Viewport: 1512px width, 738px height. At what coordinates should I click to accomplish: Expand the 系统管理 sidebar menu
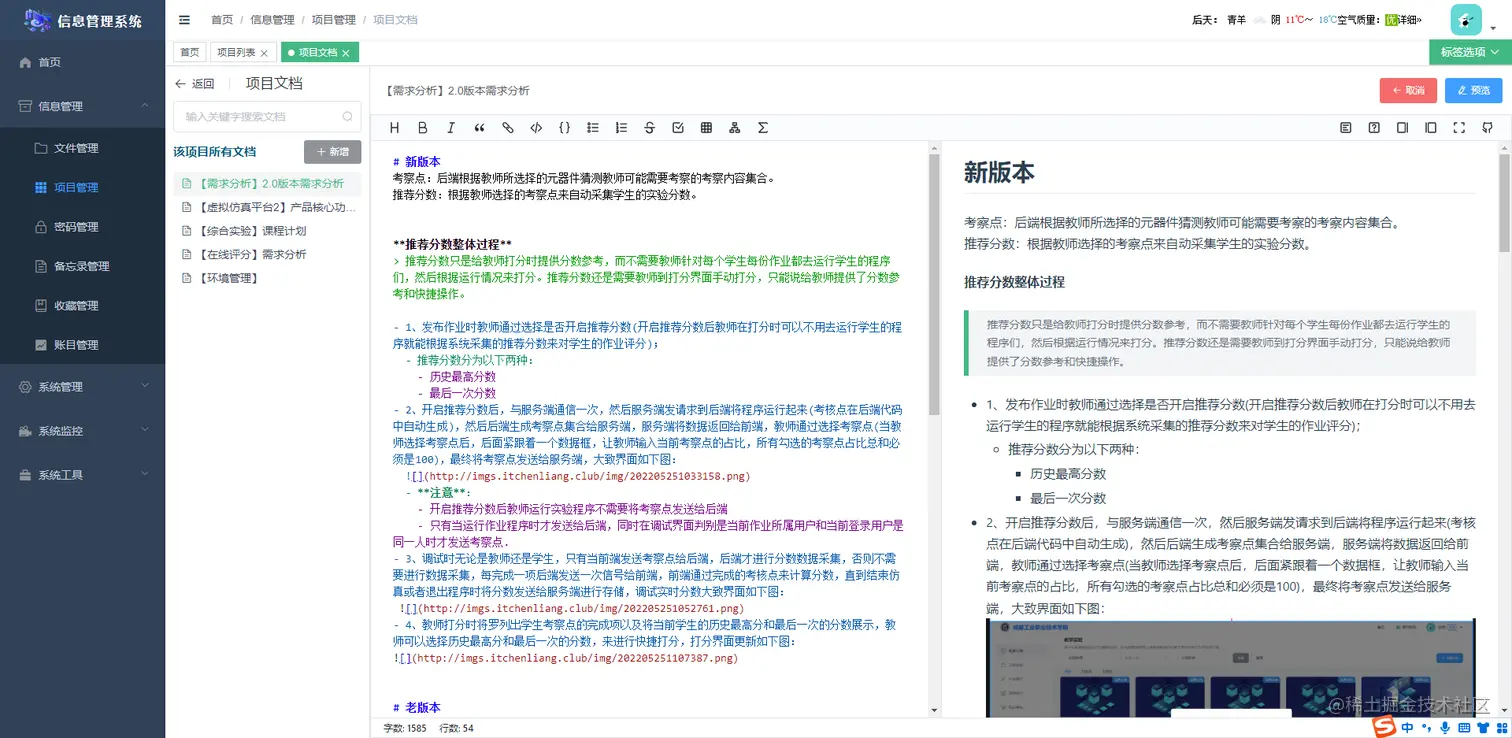[x=60, y=386]
